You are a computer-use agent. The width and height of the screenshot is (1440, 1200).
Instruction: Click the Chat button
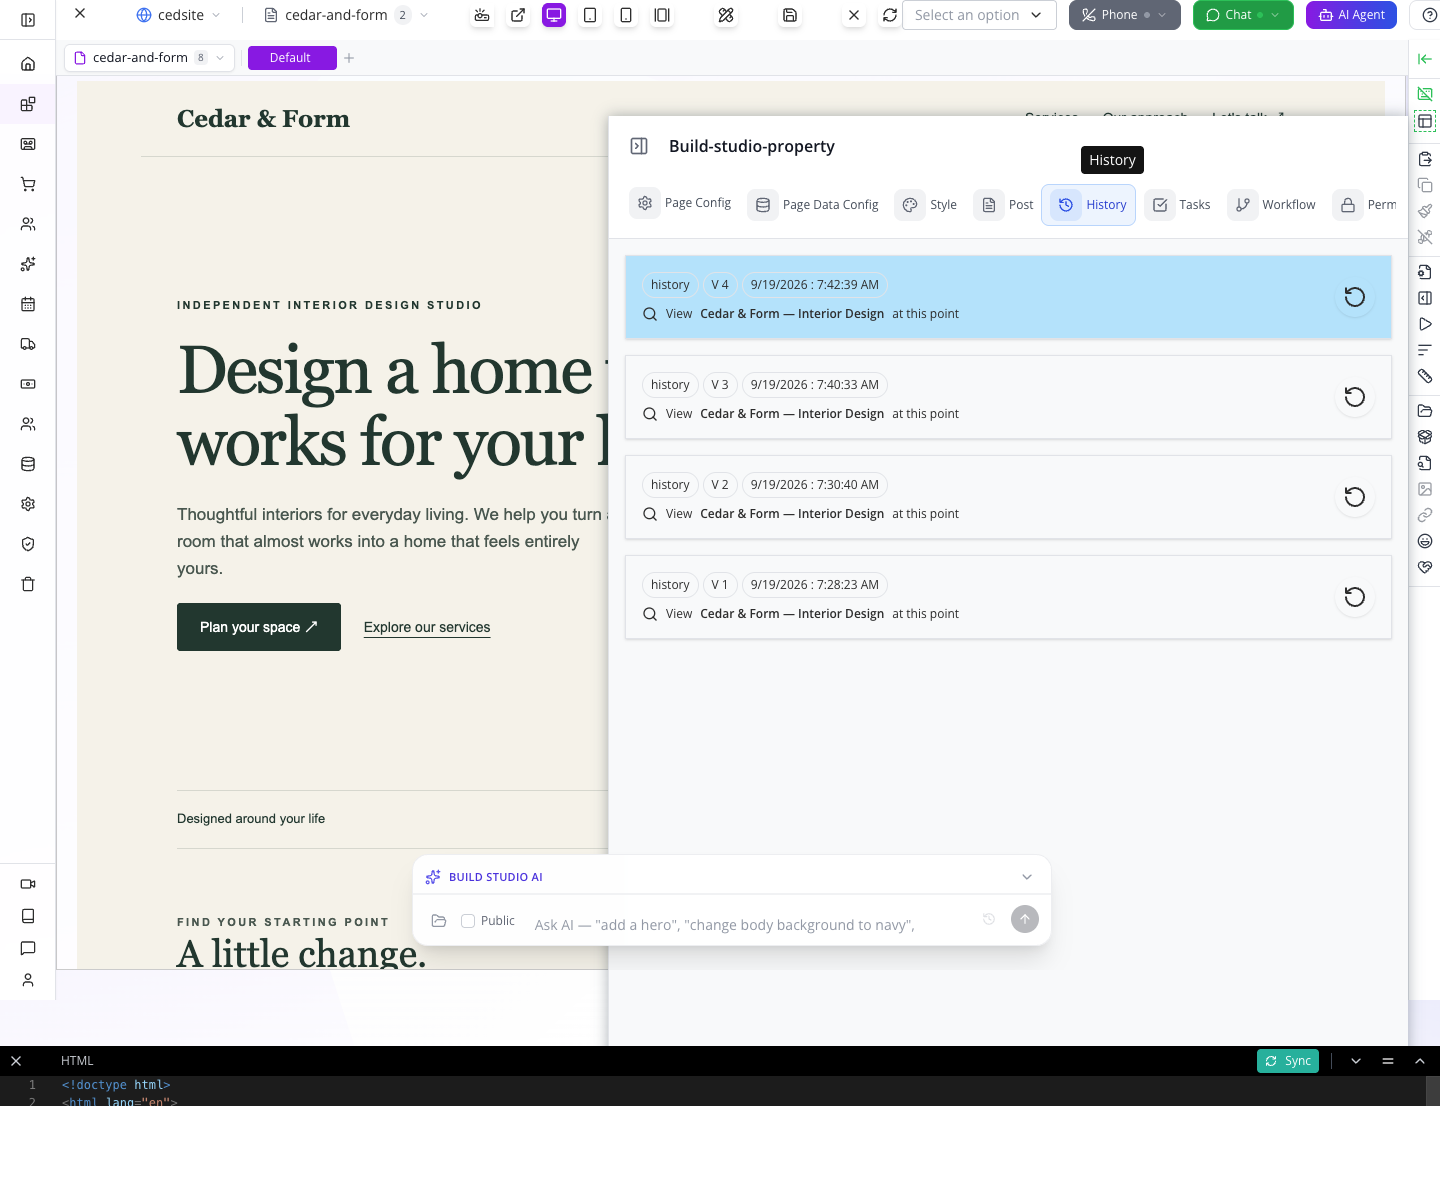(x=1243, y=15)
